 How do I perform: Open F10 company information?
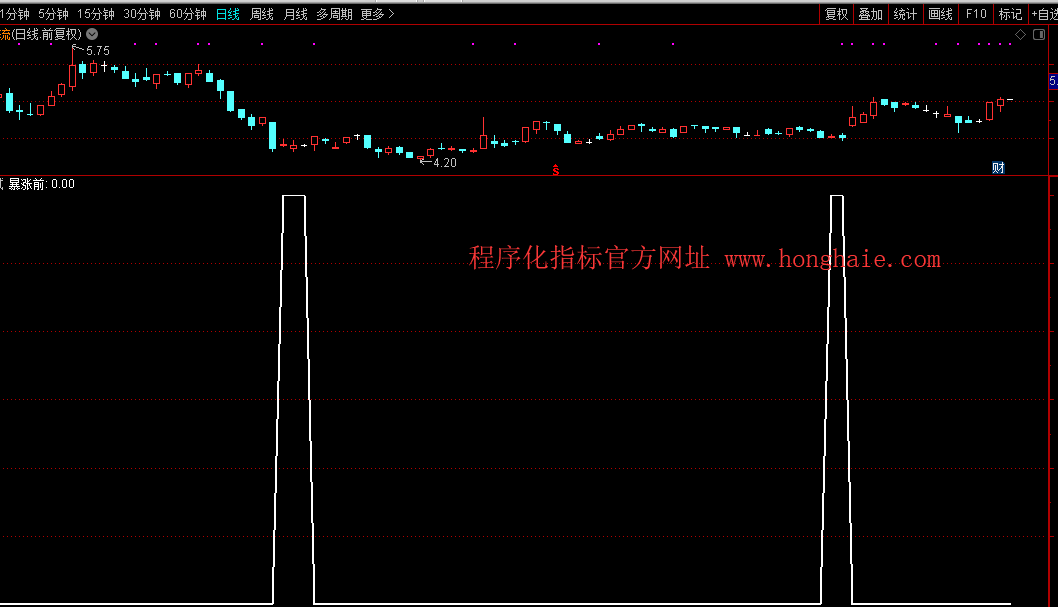click(976, 14)
